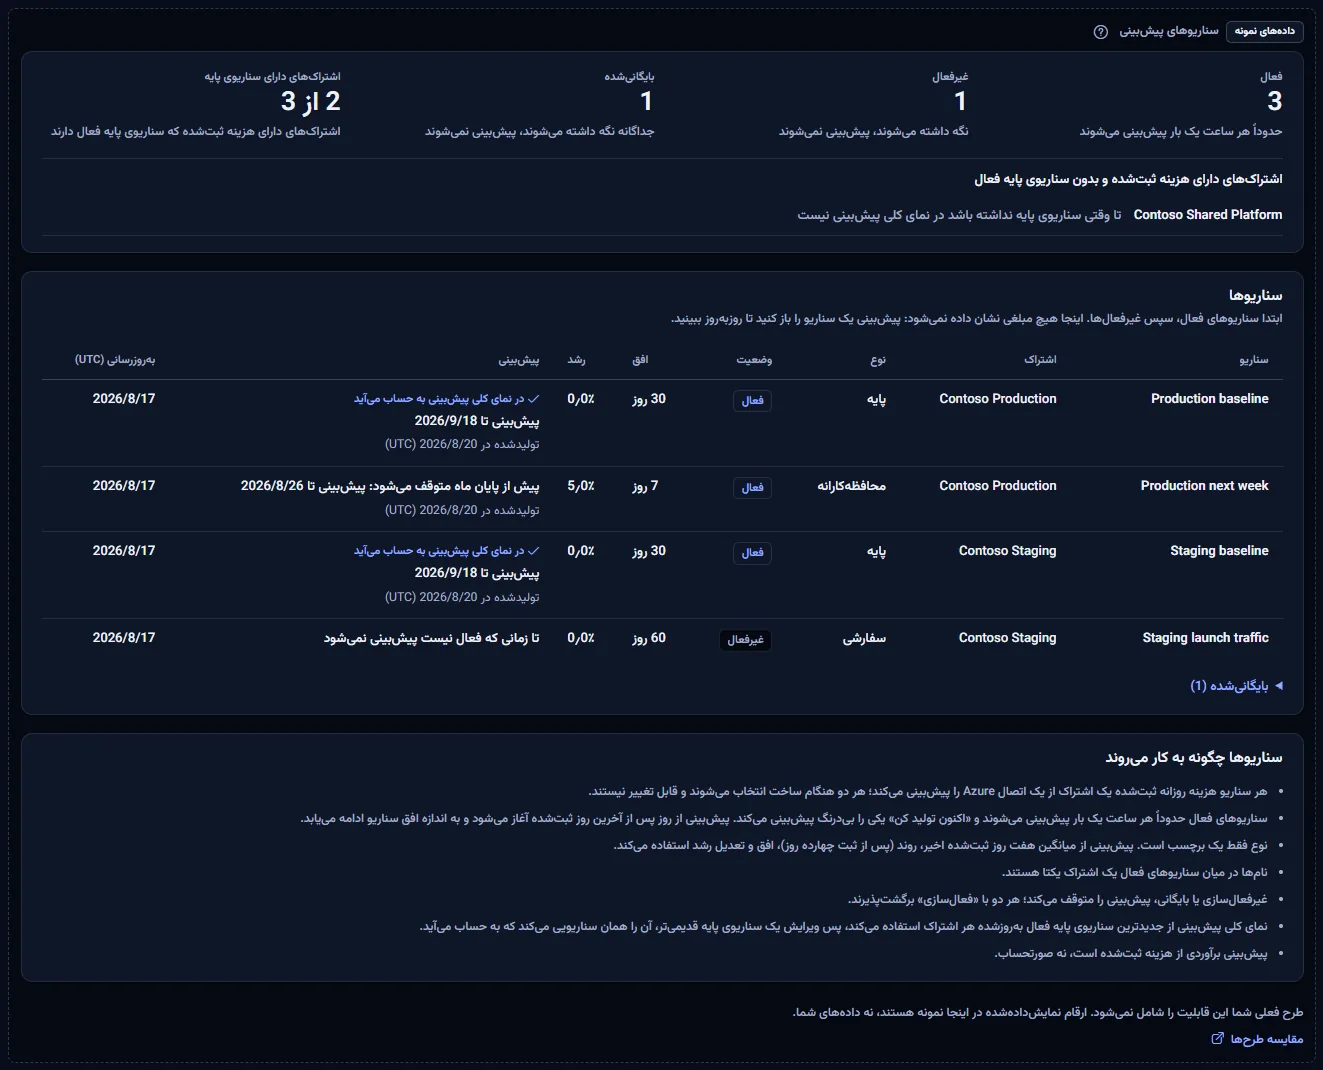Click the checkmark icon in Staging baseline row
The width and height of the screenshot is (1323, 1070).
[534, 551]
